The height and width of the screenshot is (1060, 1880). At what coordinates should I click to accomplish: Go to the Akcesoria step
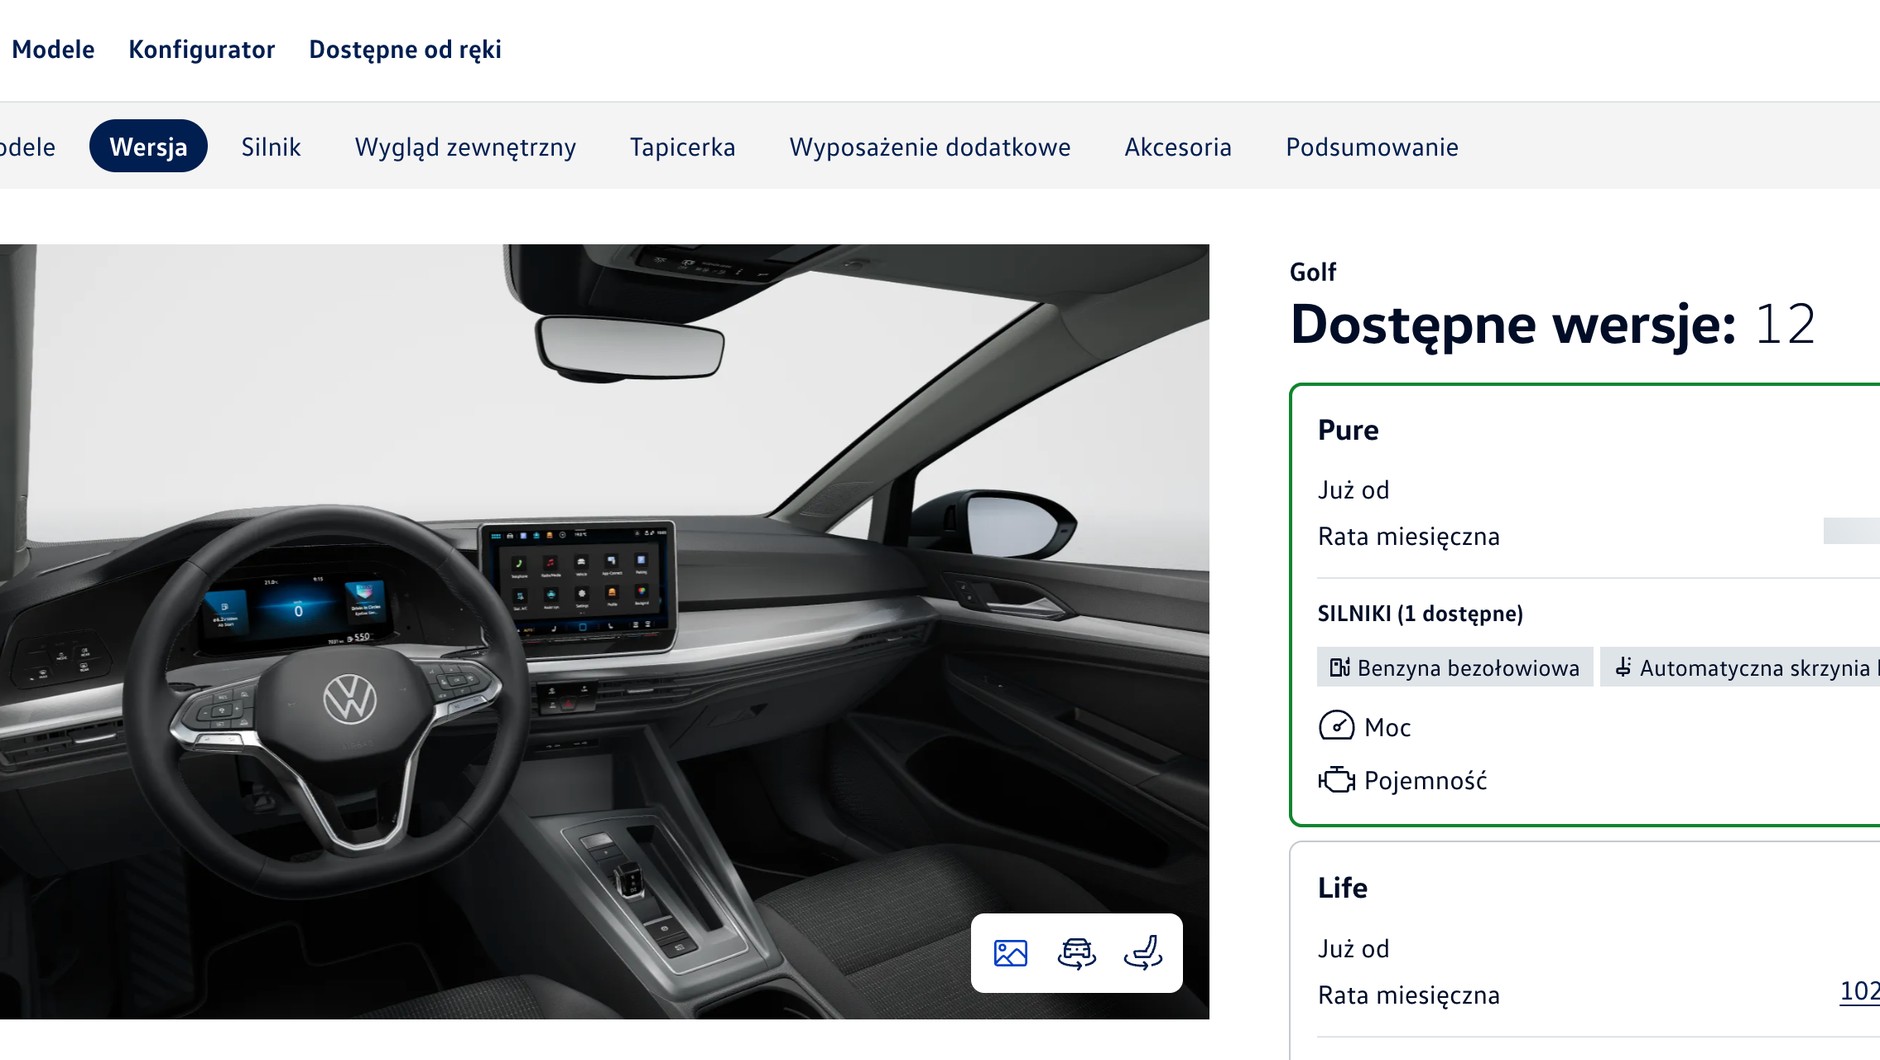[x=1178, y=147]
